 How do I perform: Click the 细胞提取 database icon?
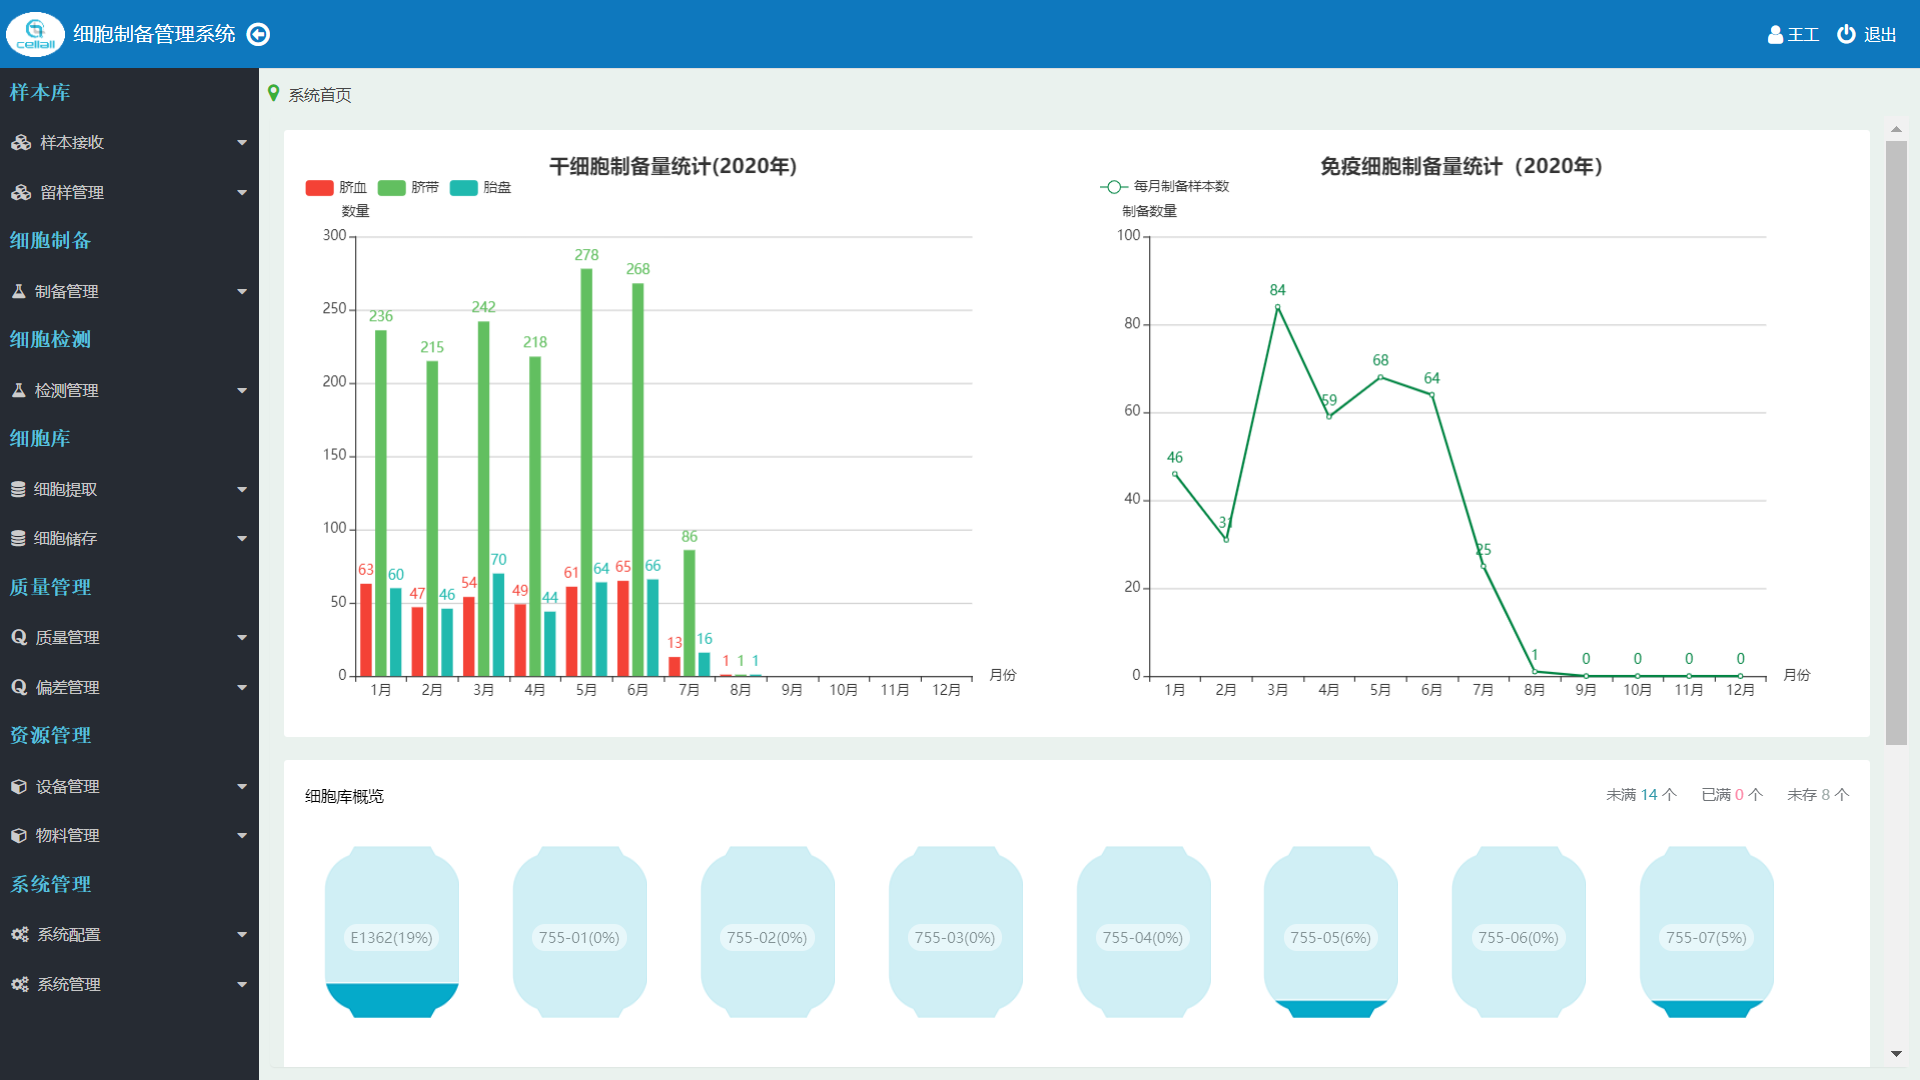coord(18,489)
